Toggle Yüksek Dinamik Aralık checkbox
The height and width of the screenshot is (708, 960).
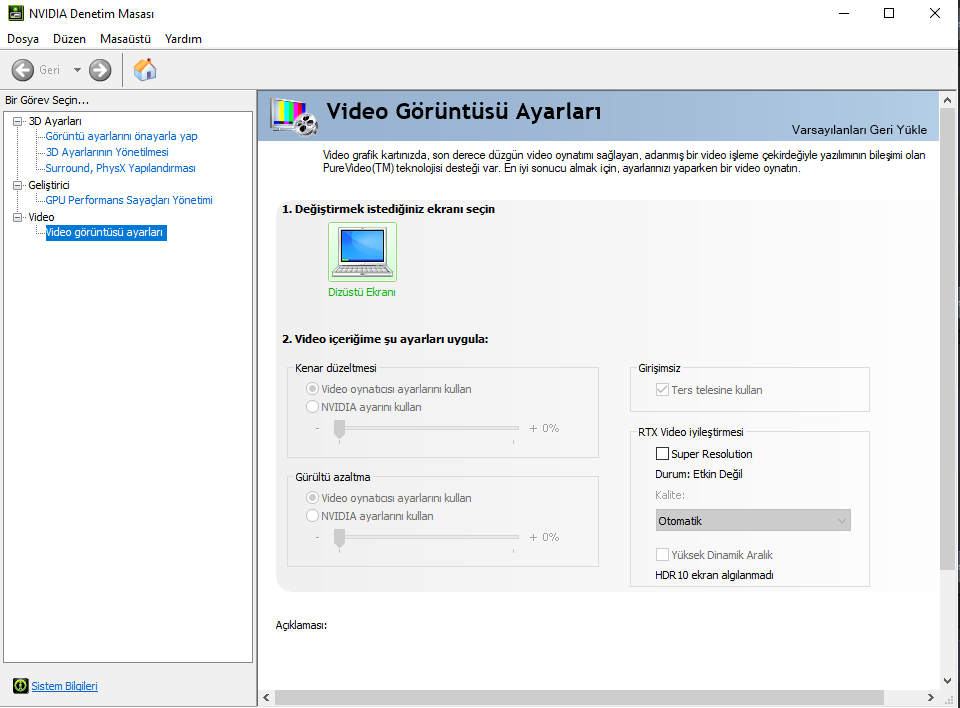(x=662, y=555)
